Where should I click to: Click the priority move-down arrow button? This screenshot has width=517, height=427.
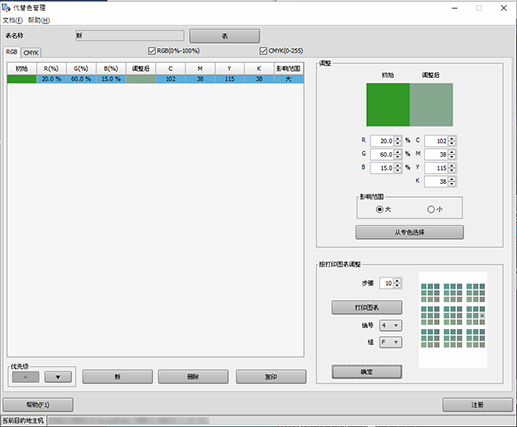pyautogui.click(x=58, y=377)
